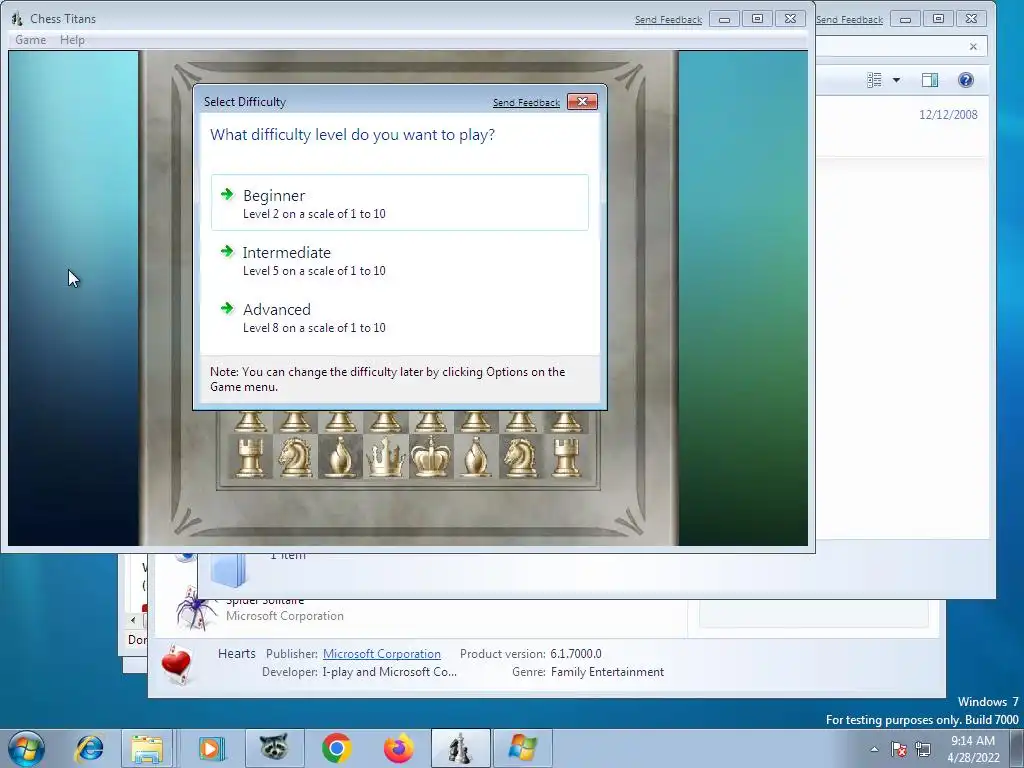Click the green arrow beside Intermediate
This screenshot has width=1024, height=768.
click(227, 251)
